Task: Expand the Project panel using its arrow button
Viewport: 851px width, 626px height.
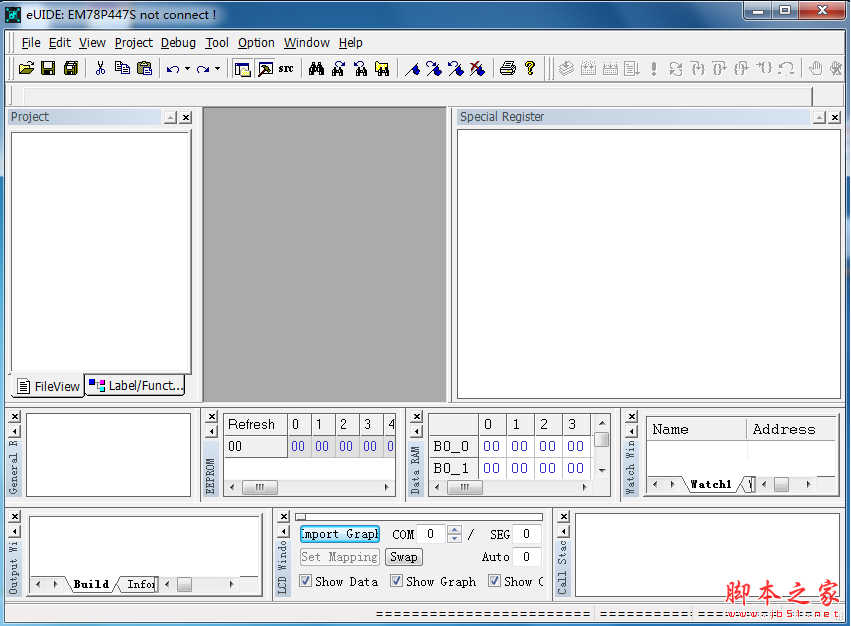Action: tap(170, 117)
